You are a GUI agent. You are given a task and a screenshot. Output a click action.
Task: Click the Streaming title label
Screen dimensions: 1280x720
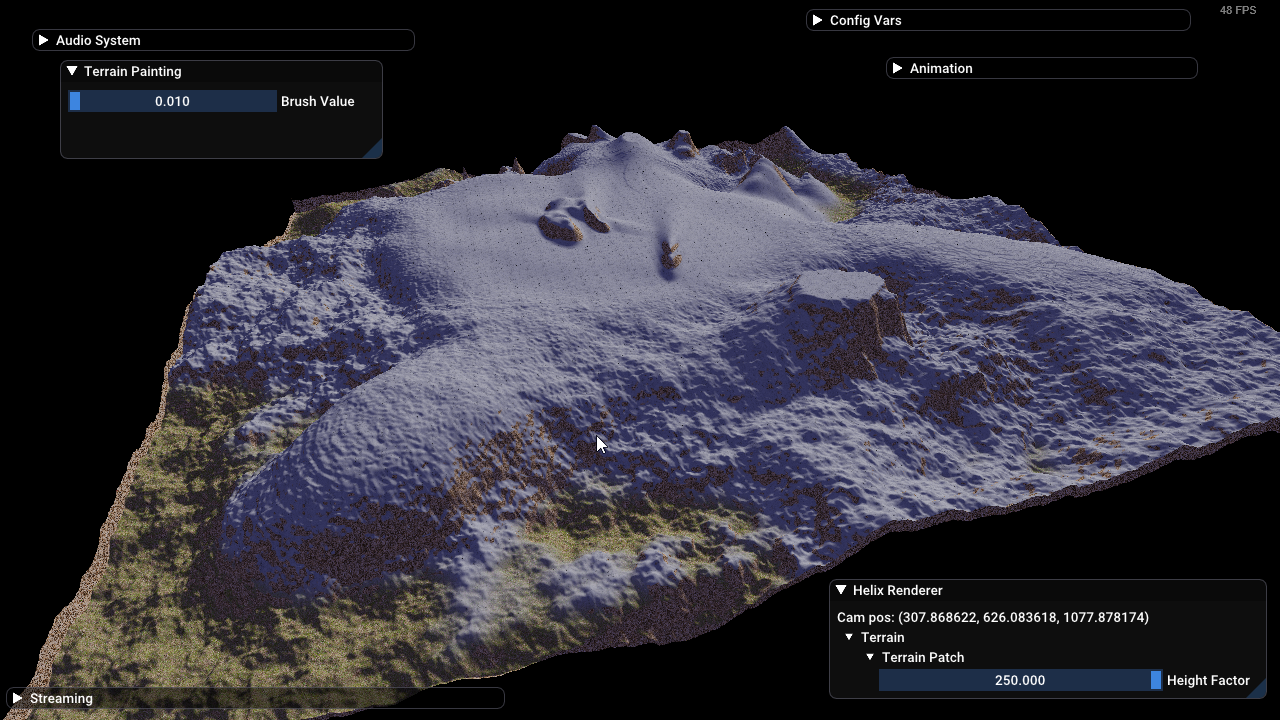61,698
